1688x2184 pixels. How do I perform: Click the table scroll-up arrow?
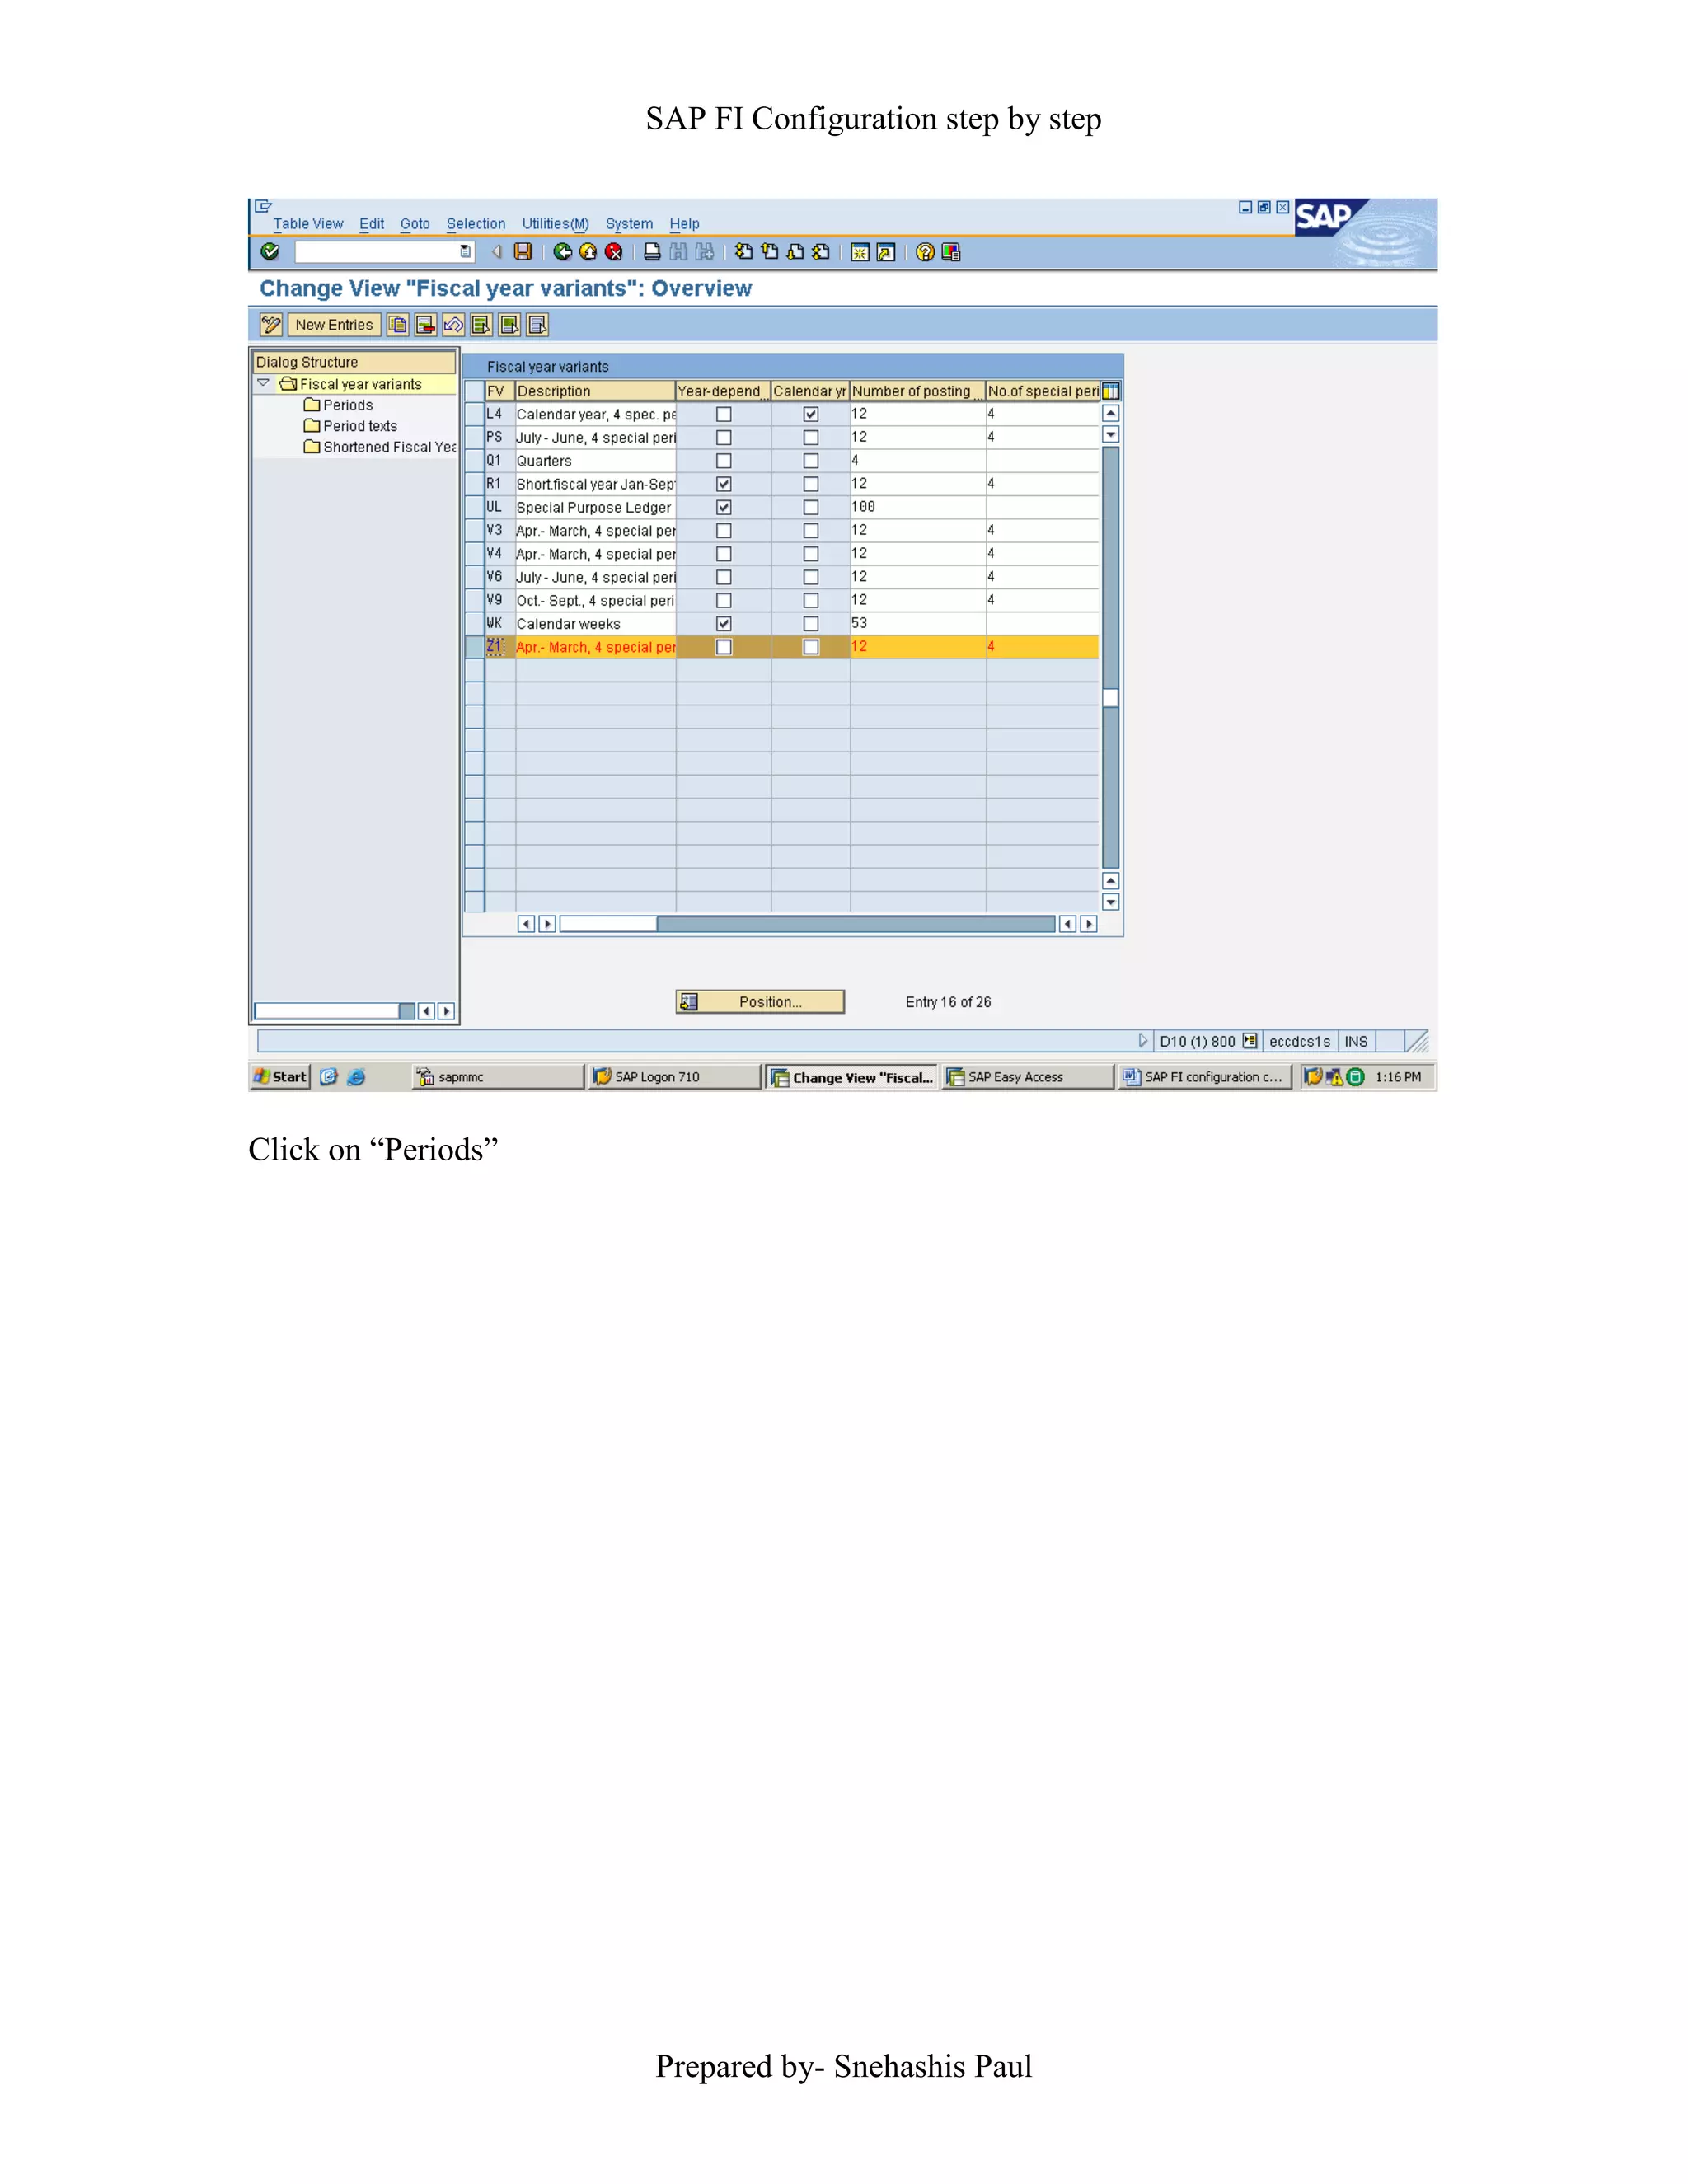tap(1110, 413)
